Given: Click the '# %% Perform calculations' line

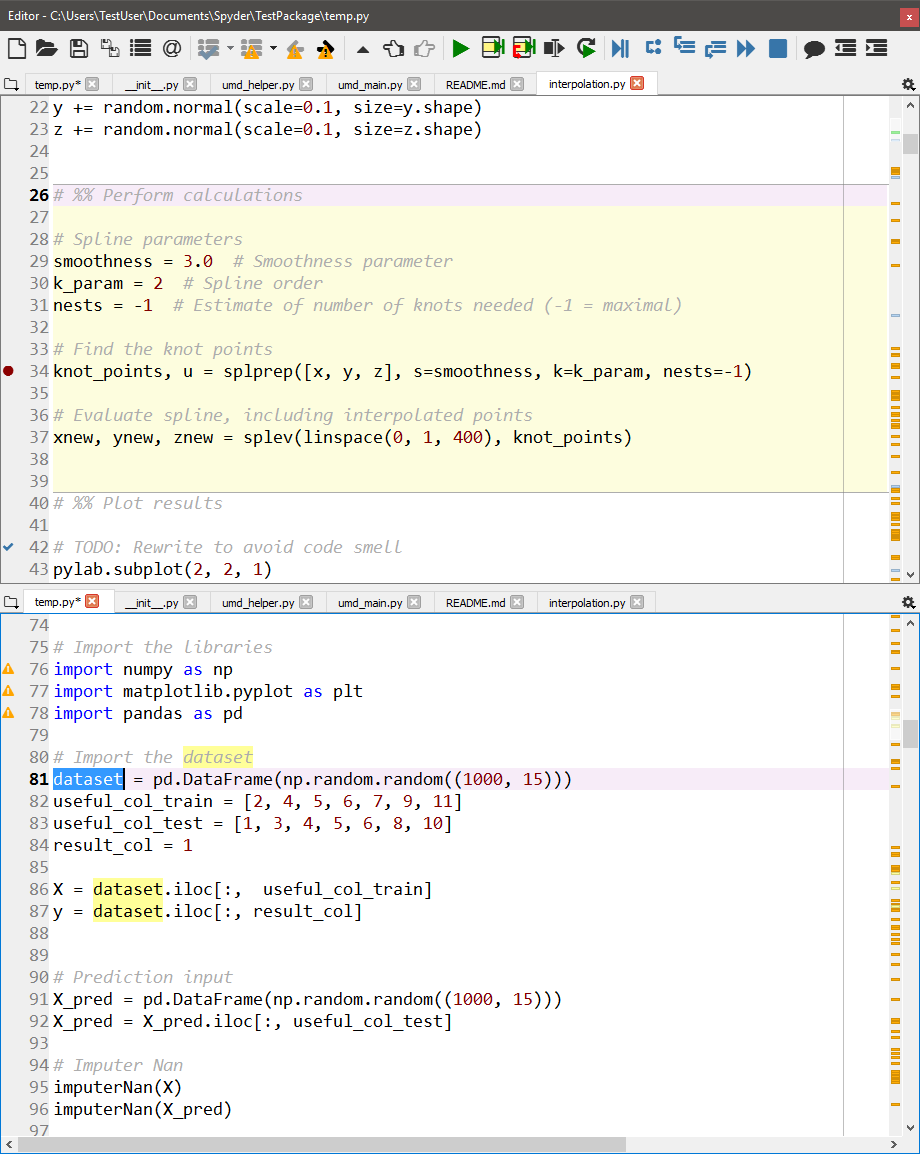Looking at the screenshot, I should tap(470, 195).
